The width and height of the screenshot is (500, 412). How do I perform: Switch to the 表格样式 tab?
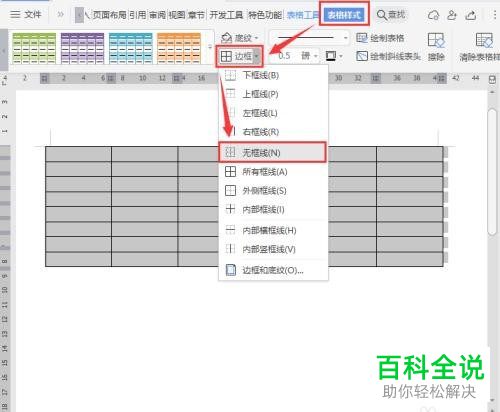(344, 15)
